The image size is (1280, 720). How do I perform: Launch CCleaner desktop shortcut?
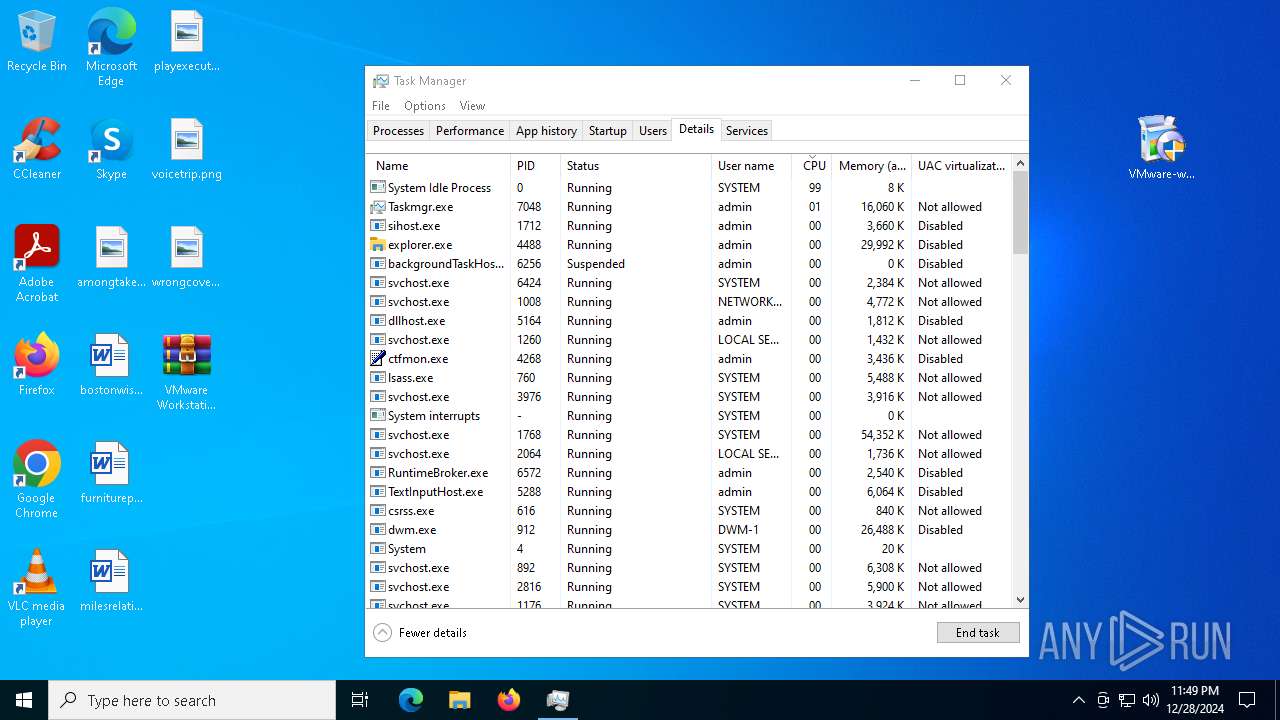(37, 150)
